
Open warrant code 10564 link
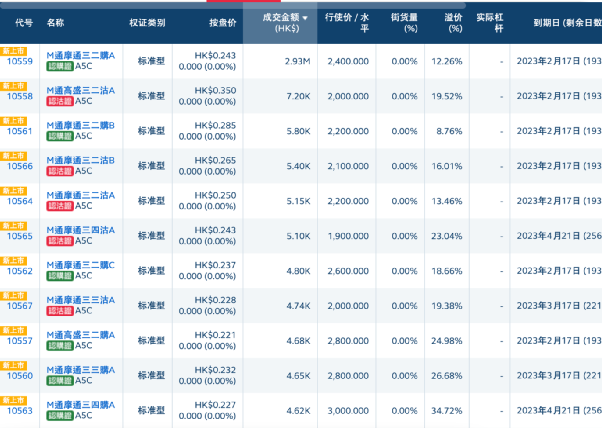20,200
